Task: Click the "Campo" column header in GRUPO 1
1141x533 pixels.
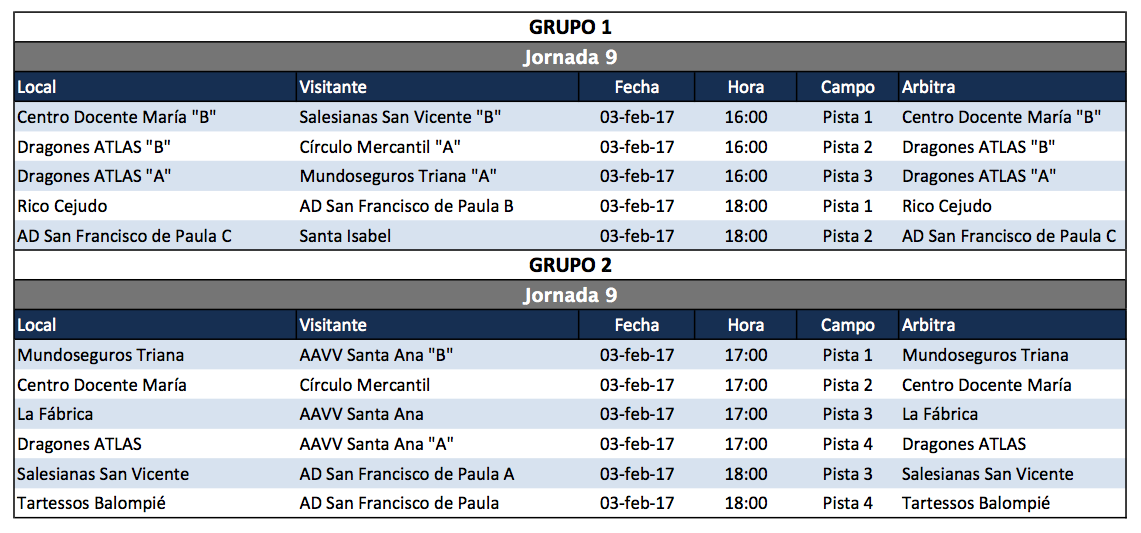Action: click(847, 87)
